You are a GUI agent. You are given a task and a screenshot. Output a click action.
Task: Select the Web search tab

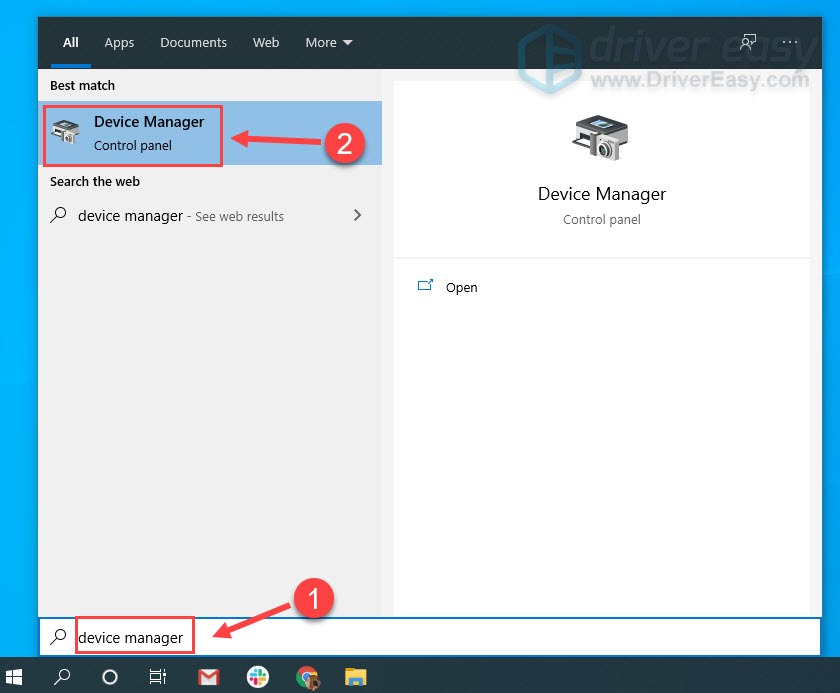tap(266, 42)
